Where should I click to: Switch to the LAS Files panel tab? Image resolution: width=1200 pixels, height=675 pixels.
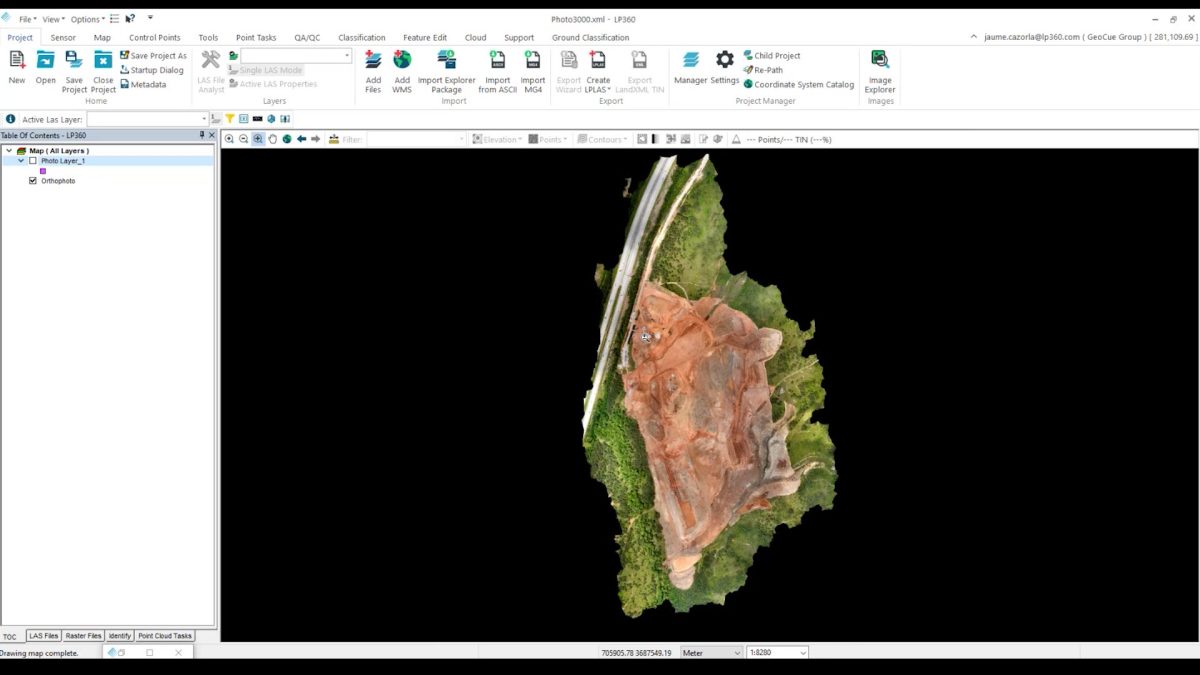(x=44, y=636)
